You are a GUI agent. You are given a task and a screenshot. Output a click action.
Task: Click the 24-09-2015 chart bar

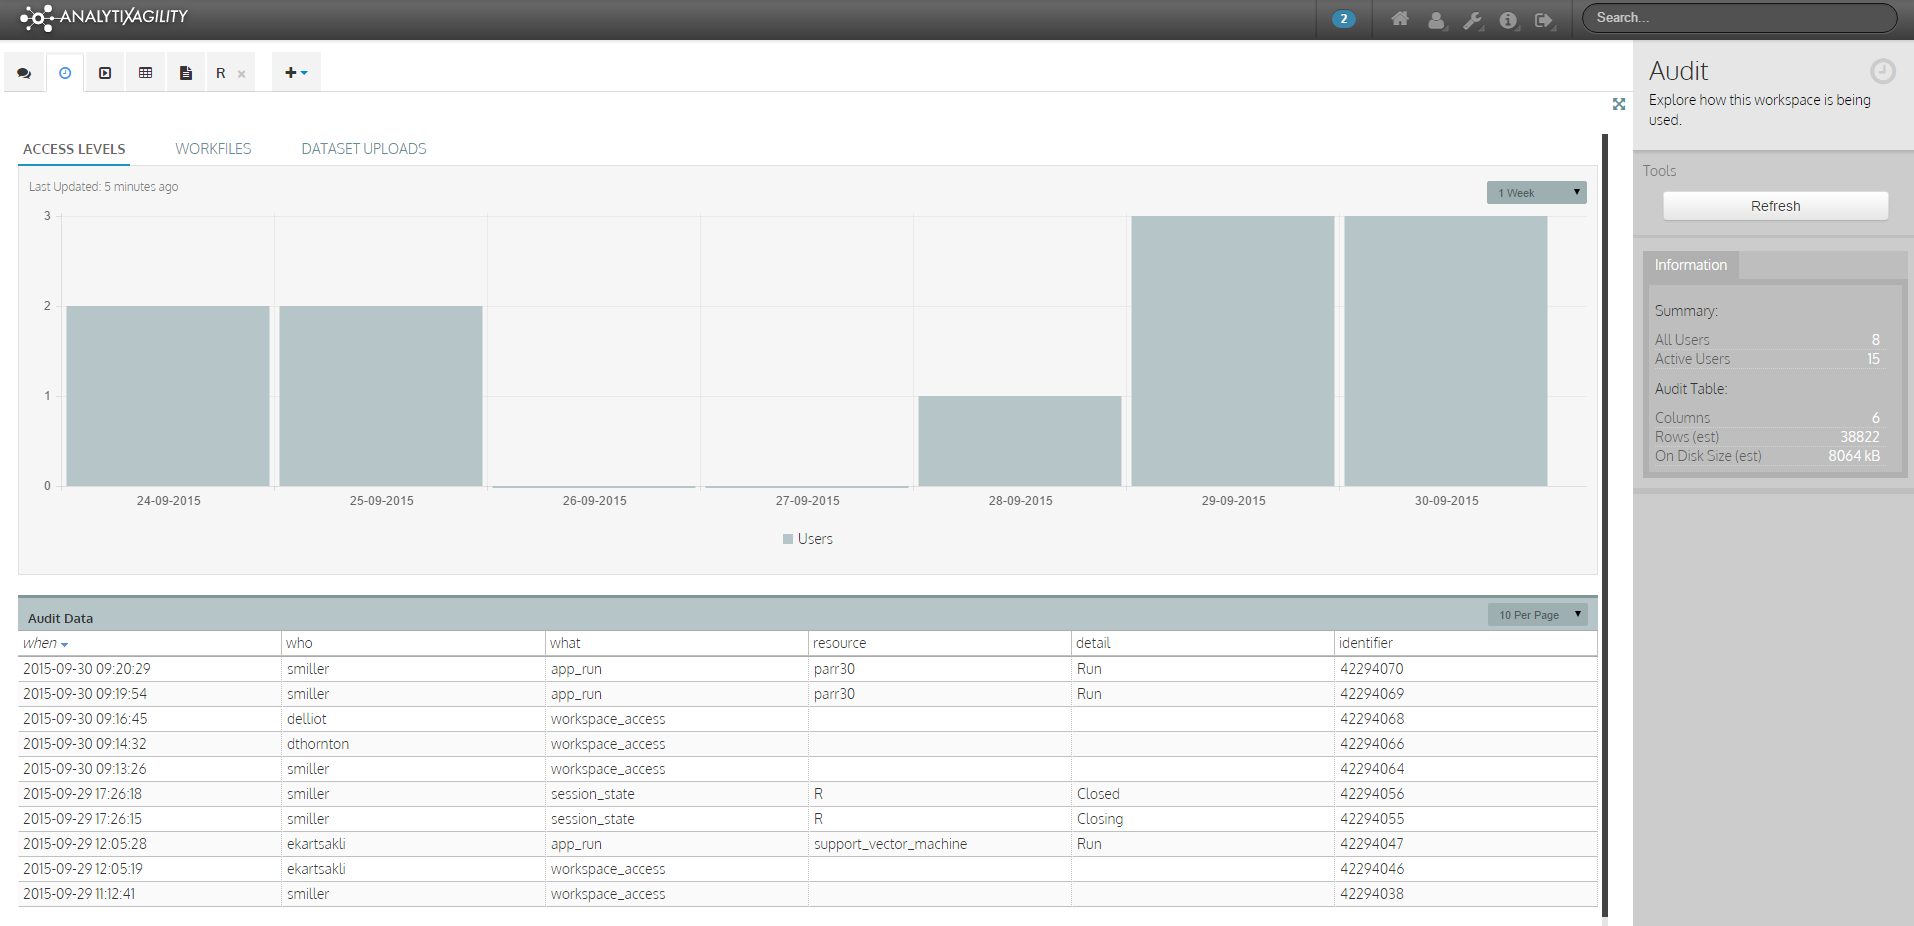[168, 396]
